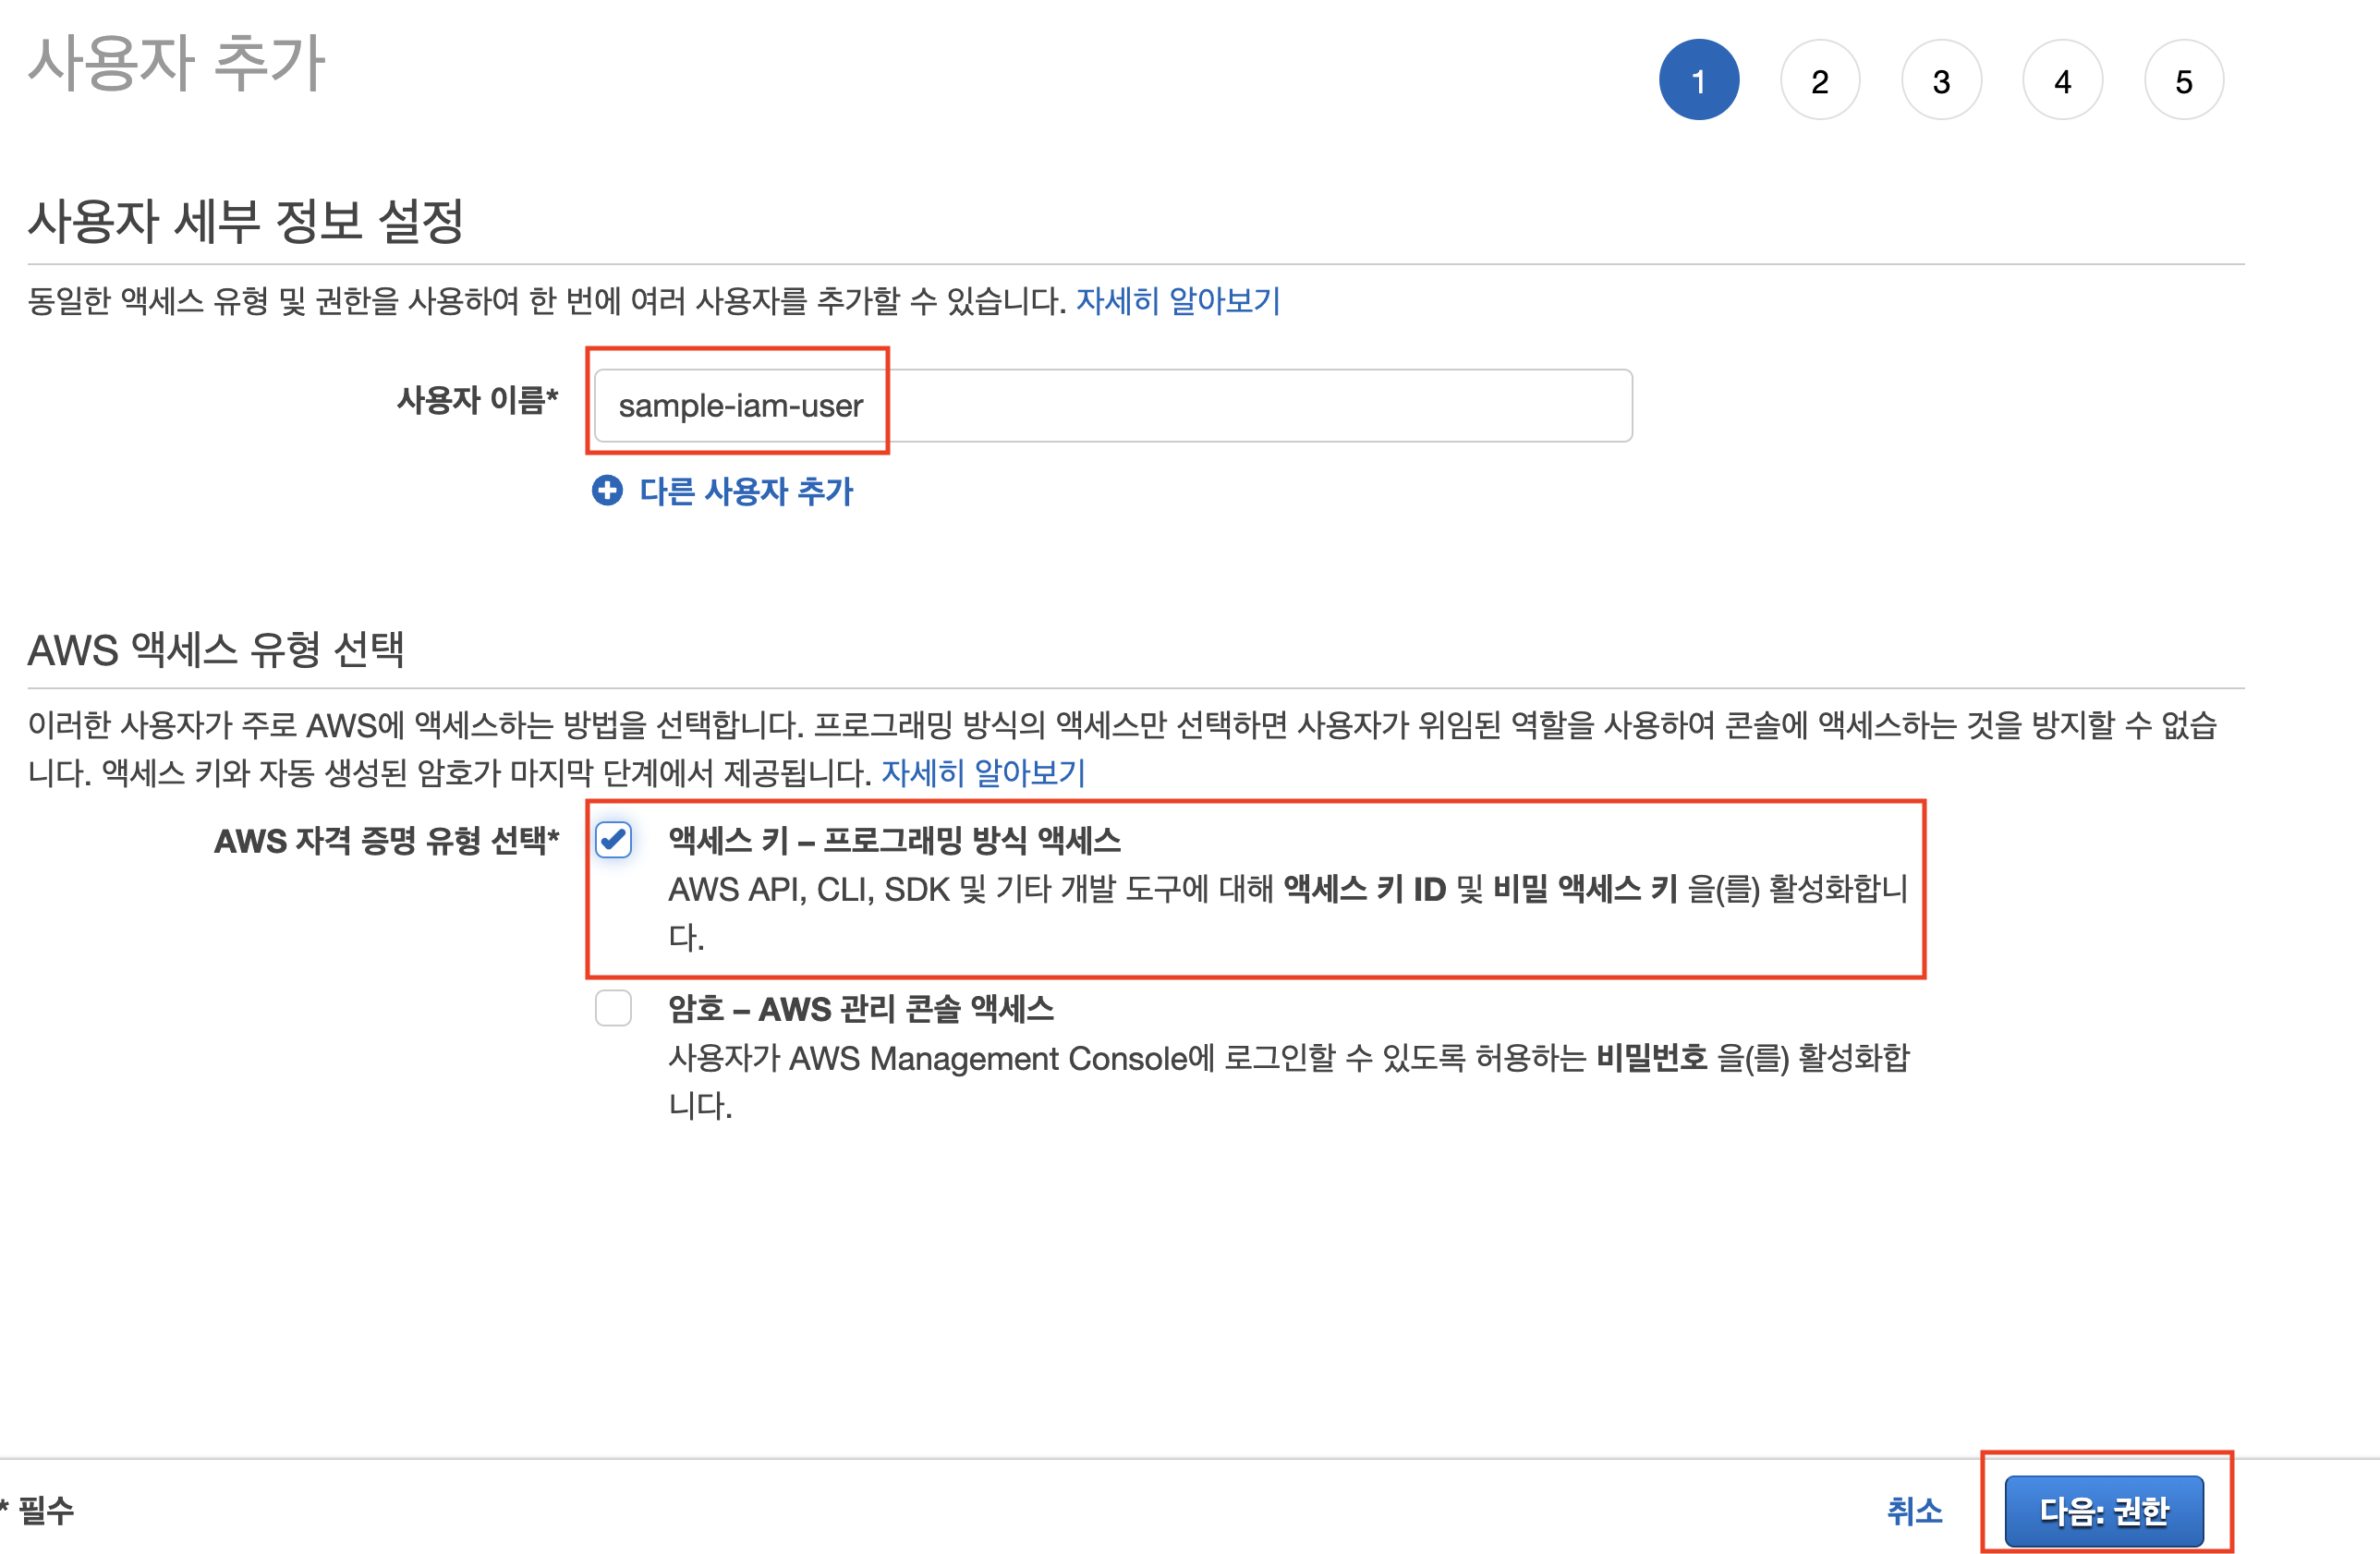Open the '자세히 알아보기' link under AWS access type

click(x=983, y=772)
